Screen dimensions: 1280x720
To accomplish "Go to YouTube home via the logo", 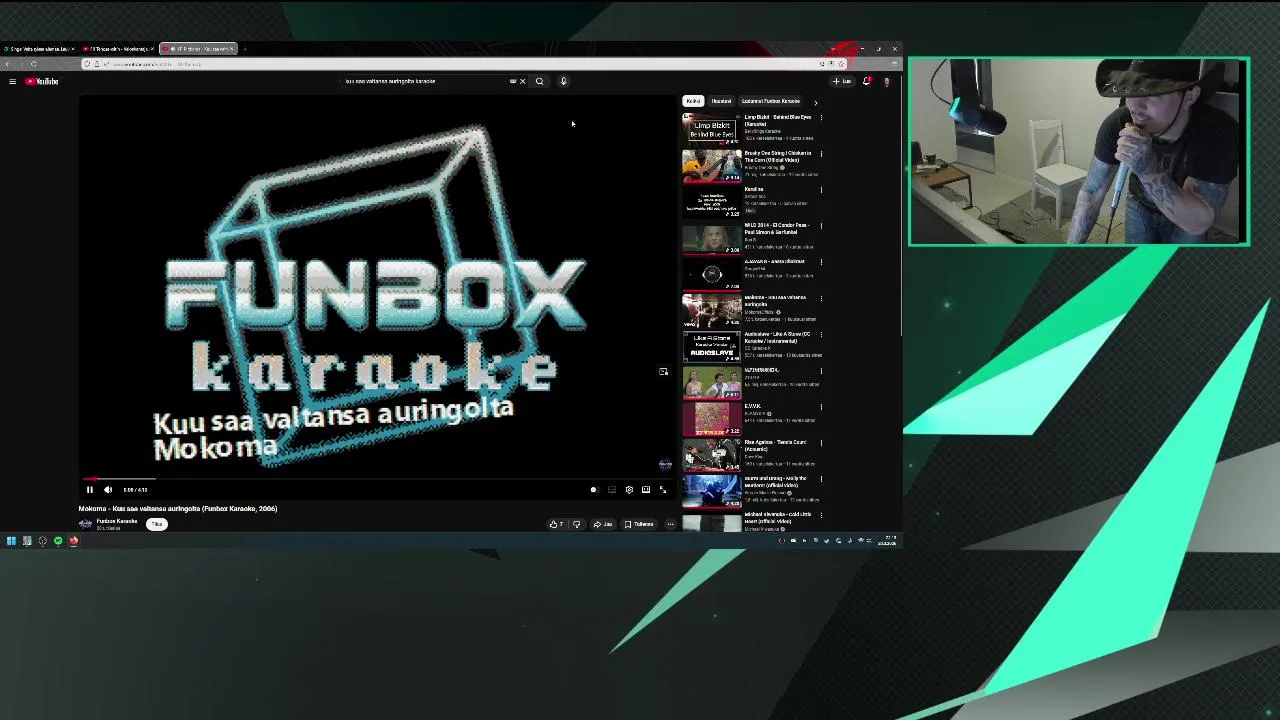I will coord(42,81).
